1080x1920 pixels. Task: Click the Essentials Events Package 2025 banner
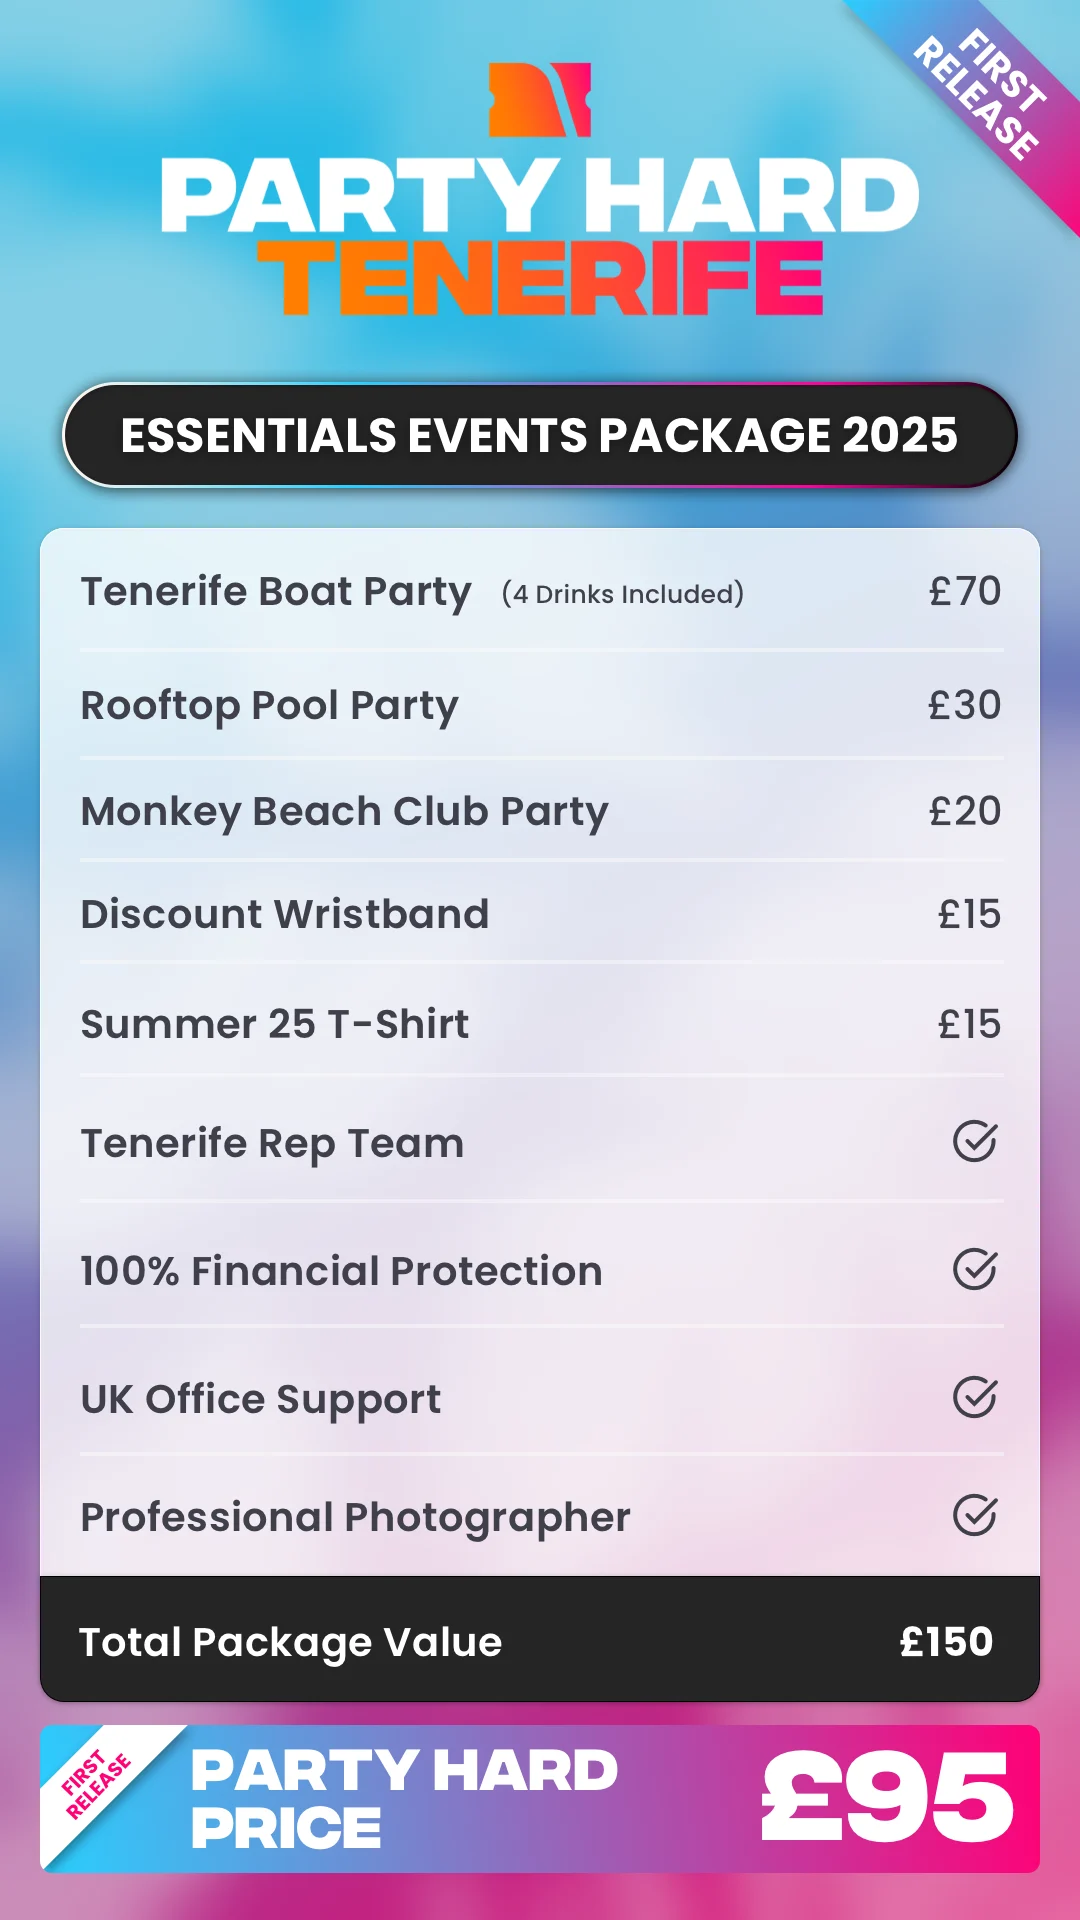[540, 435]
